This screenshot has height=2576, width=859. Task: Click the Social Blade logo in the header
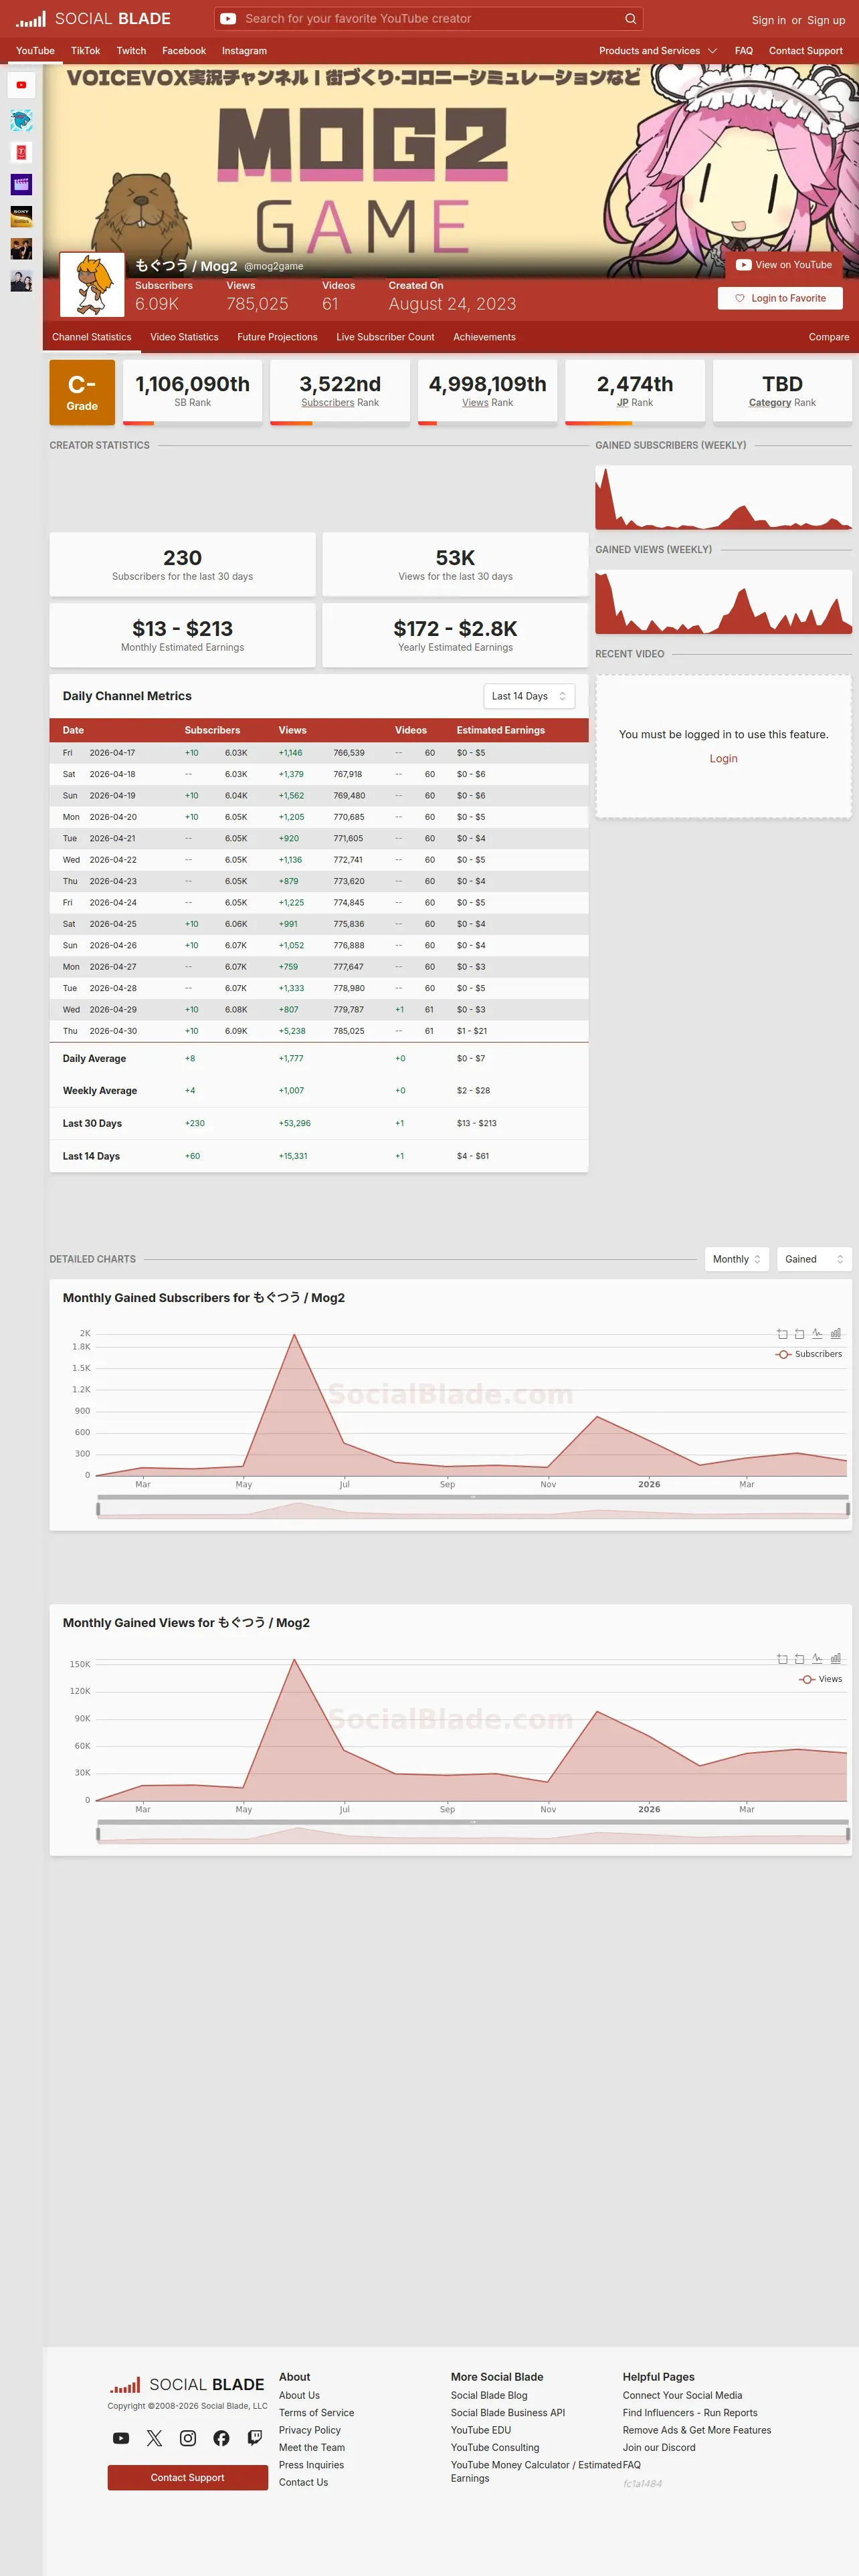[x=93, y=19]
